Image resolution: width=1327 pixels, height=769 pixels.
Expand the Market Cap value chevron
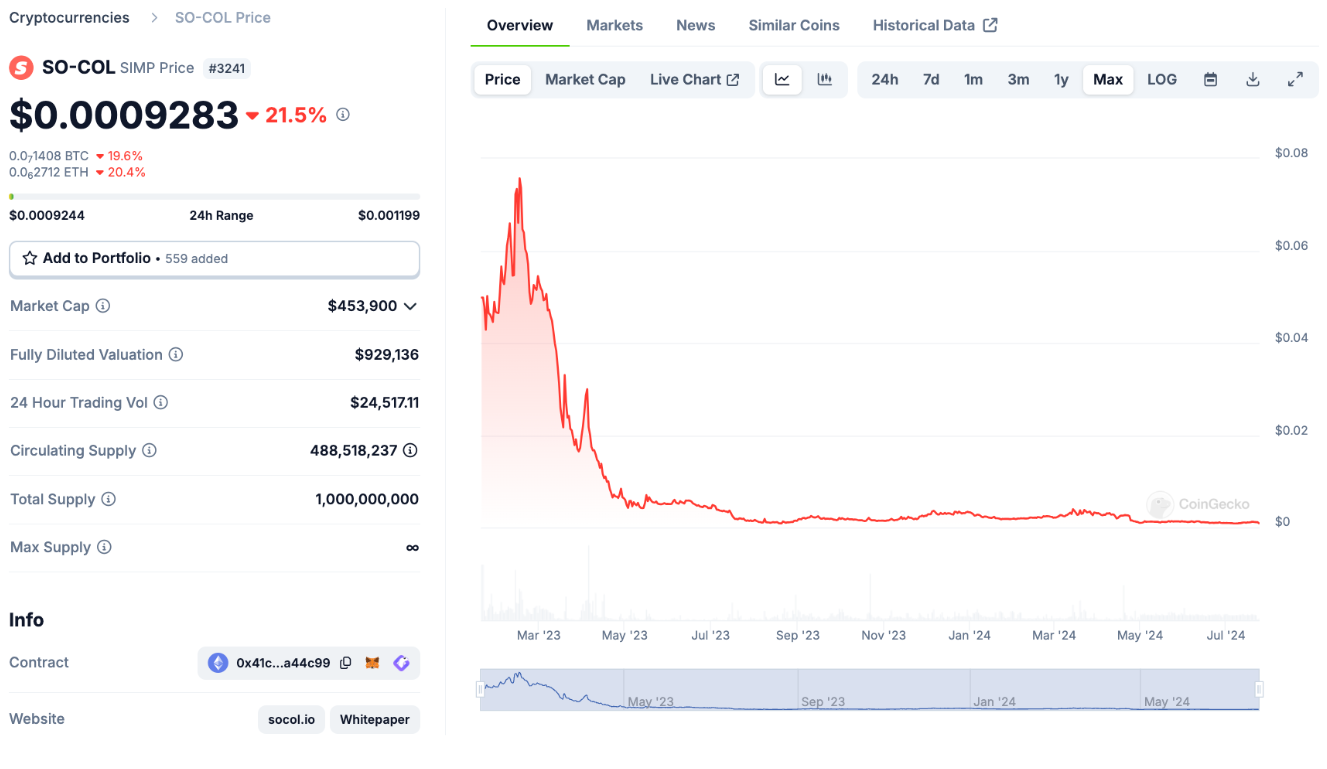410,306
